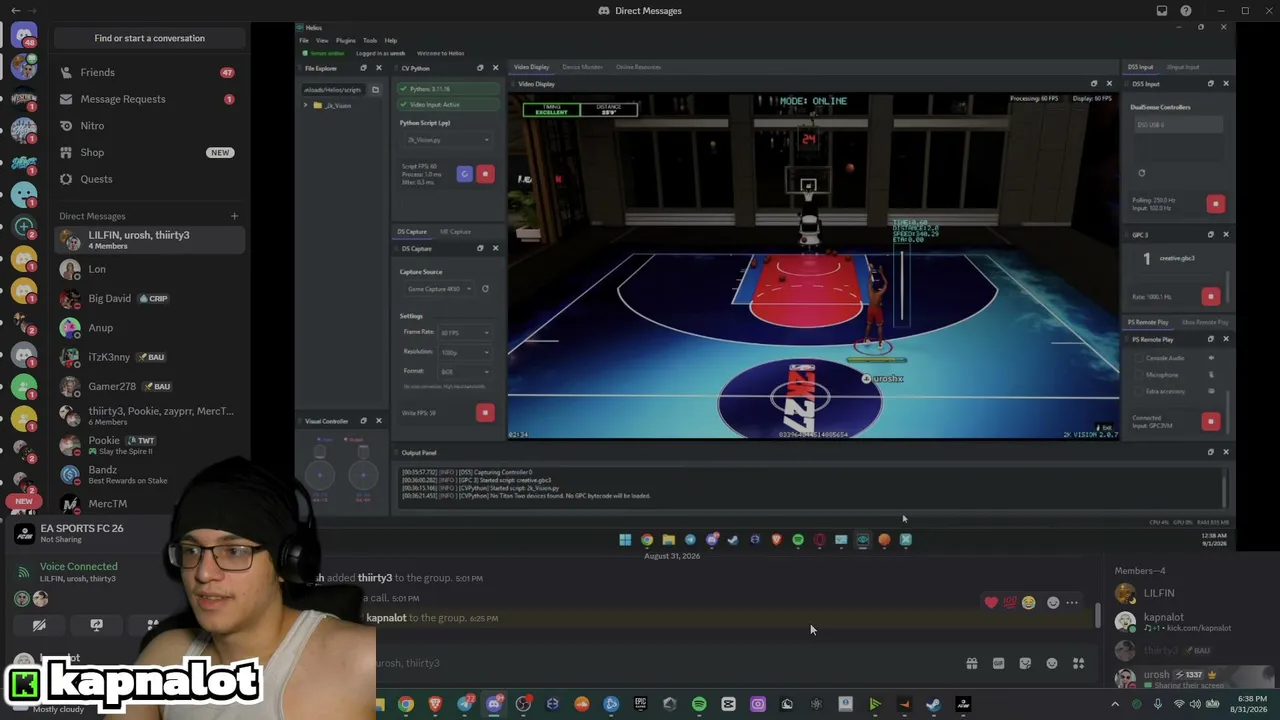This screenshot has width=1280, height=720.
Task: Enable the Microphone checkbox in PS Remote Play
Action: [1139, 374]
